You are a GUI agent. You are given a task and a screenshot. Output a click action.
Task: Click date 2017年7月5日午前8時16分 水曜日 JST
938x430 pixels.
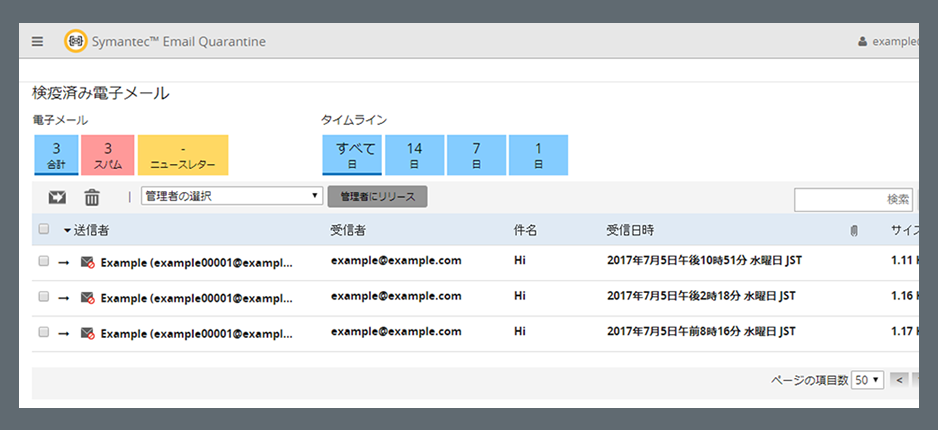click(x=701, y=331)
